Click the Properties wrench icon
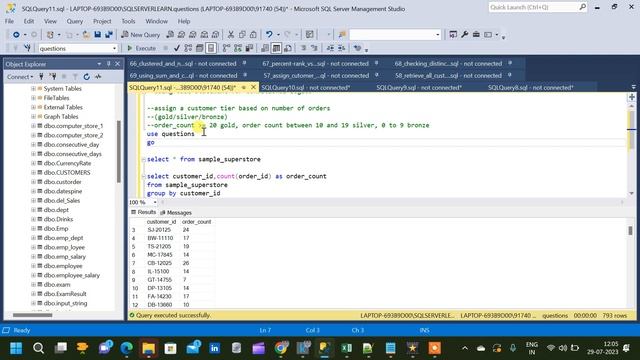The width and height of the screenshot is (640, 360). pyautogui.click(x=464, y=35)
